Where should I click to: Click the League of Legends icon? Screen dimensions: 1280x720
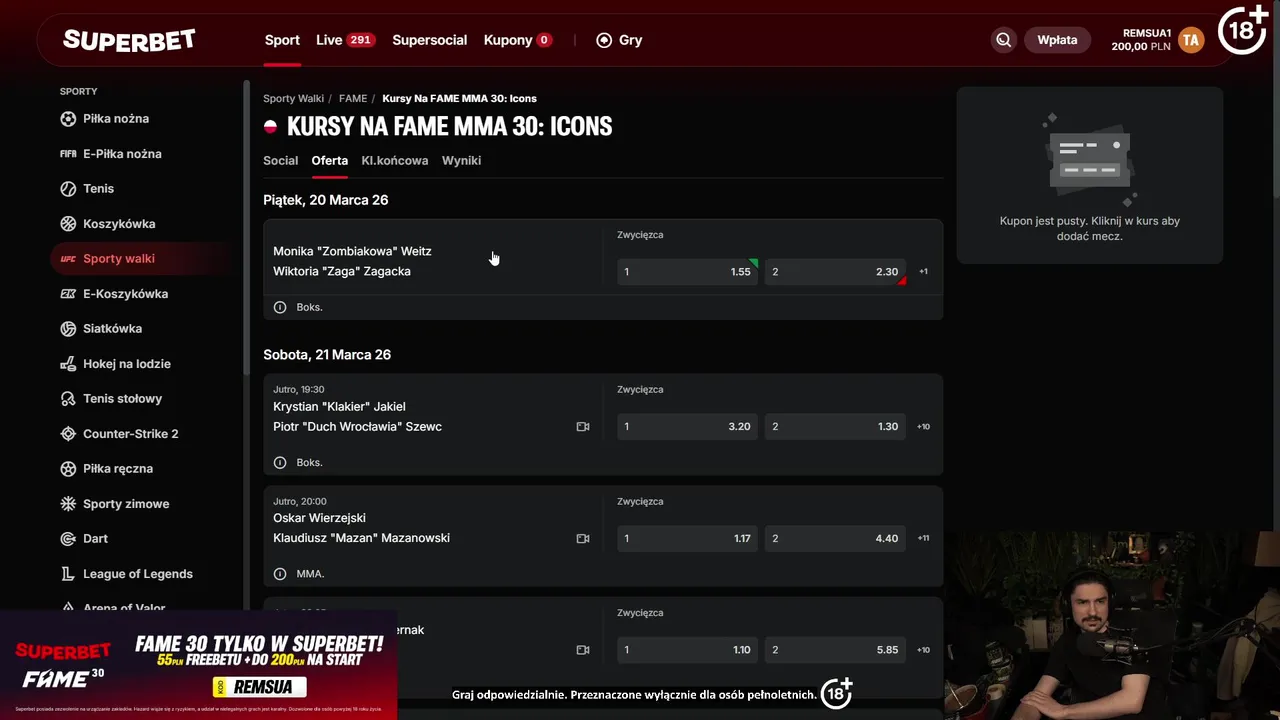[x=68, y=574]
